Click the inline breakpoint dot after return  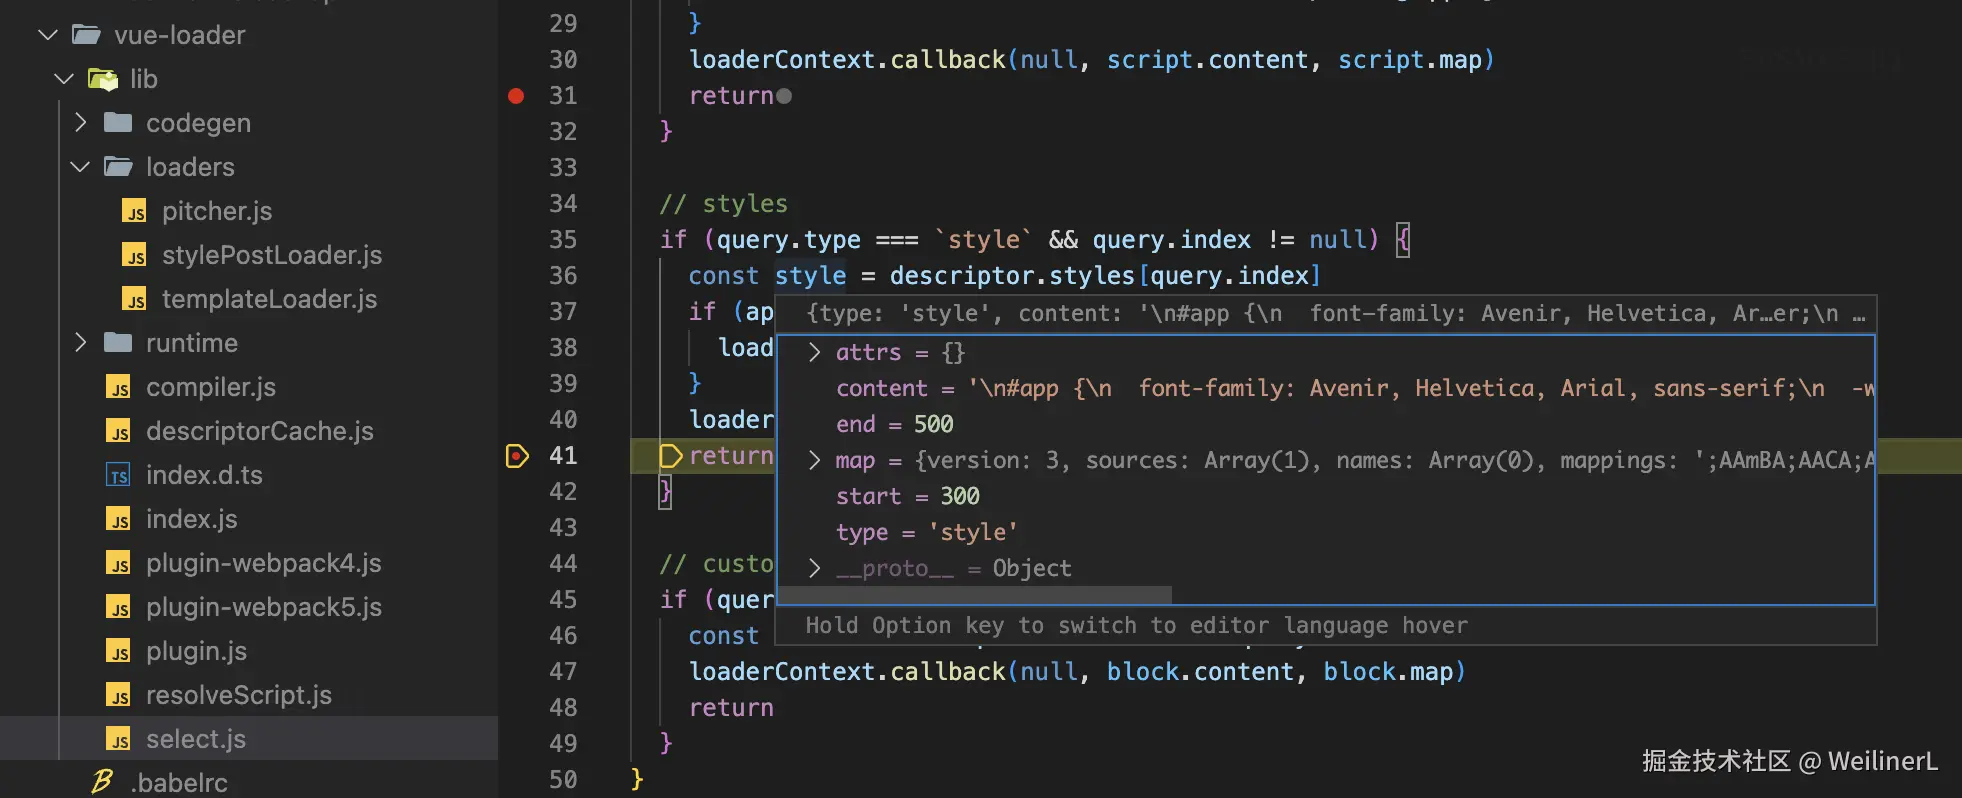(x=784, y=96)
